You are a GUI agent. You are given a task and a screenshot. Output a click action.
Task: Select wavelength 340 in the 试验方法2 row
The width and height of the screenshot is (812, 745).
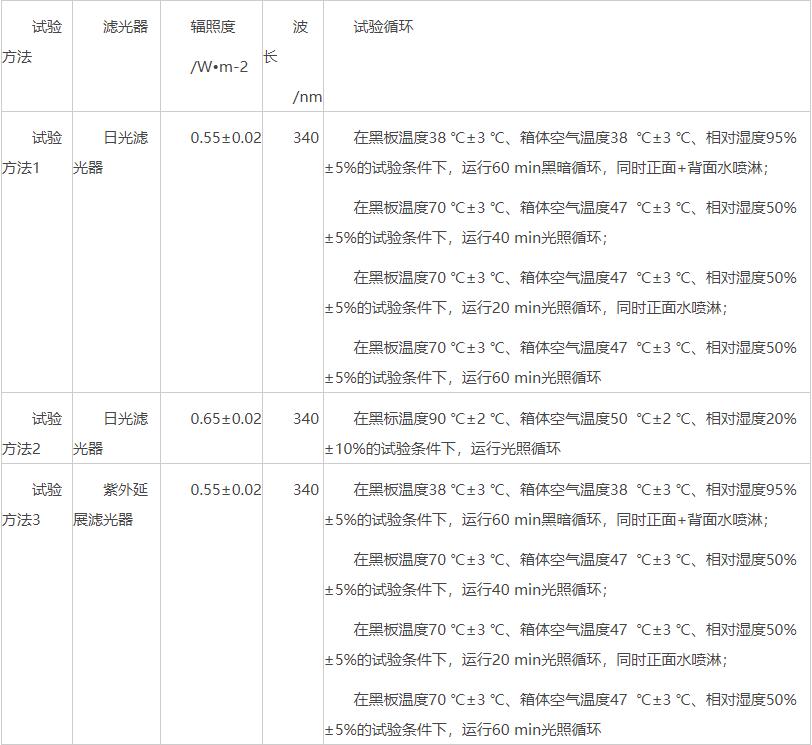tap(306, 419)
